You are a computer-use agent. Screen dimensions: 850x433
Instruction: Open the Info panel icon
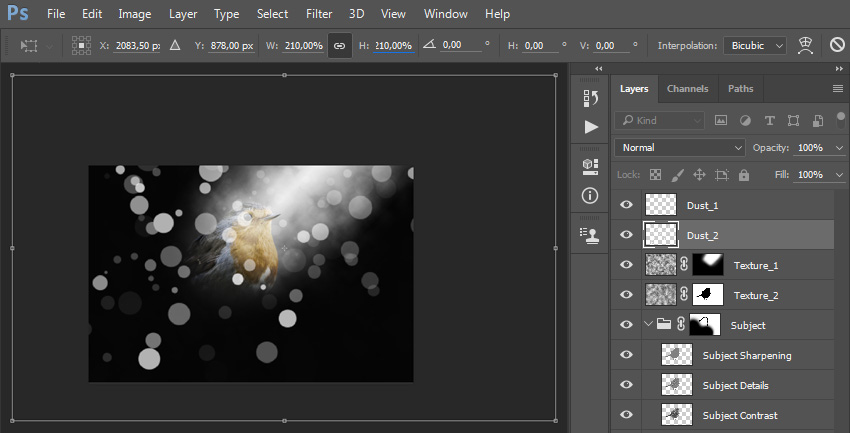[590, 196]
